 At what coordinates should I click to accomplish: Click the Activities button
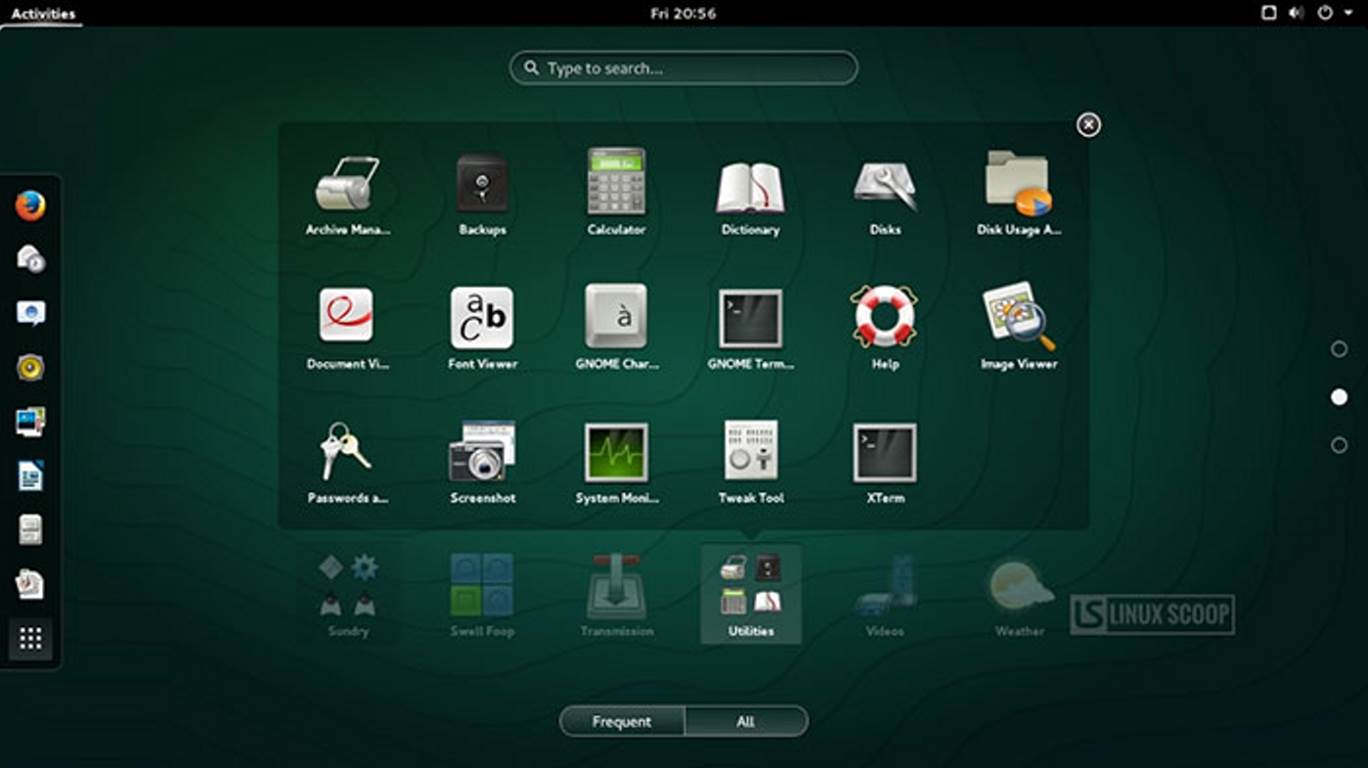(x=43, y=13)
